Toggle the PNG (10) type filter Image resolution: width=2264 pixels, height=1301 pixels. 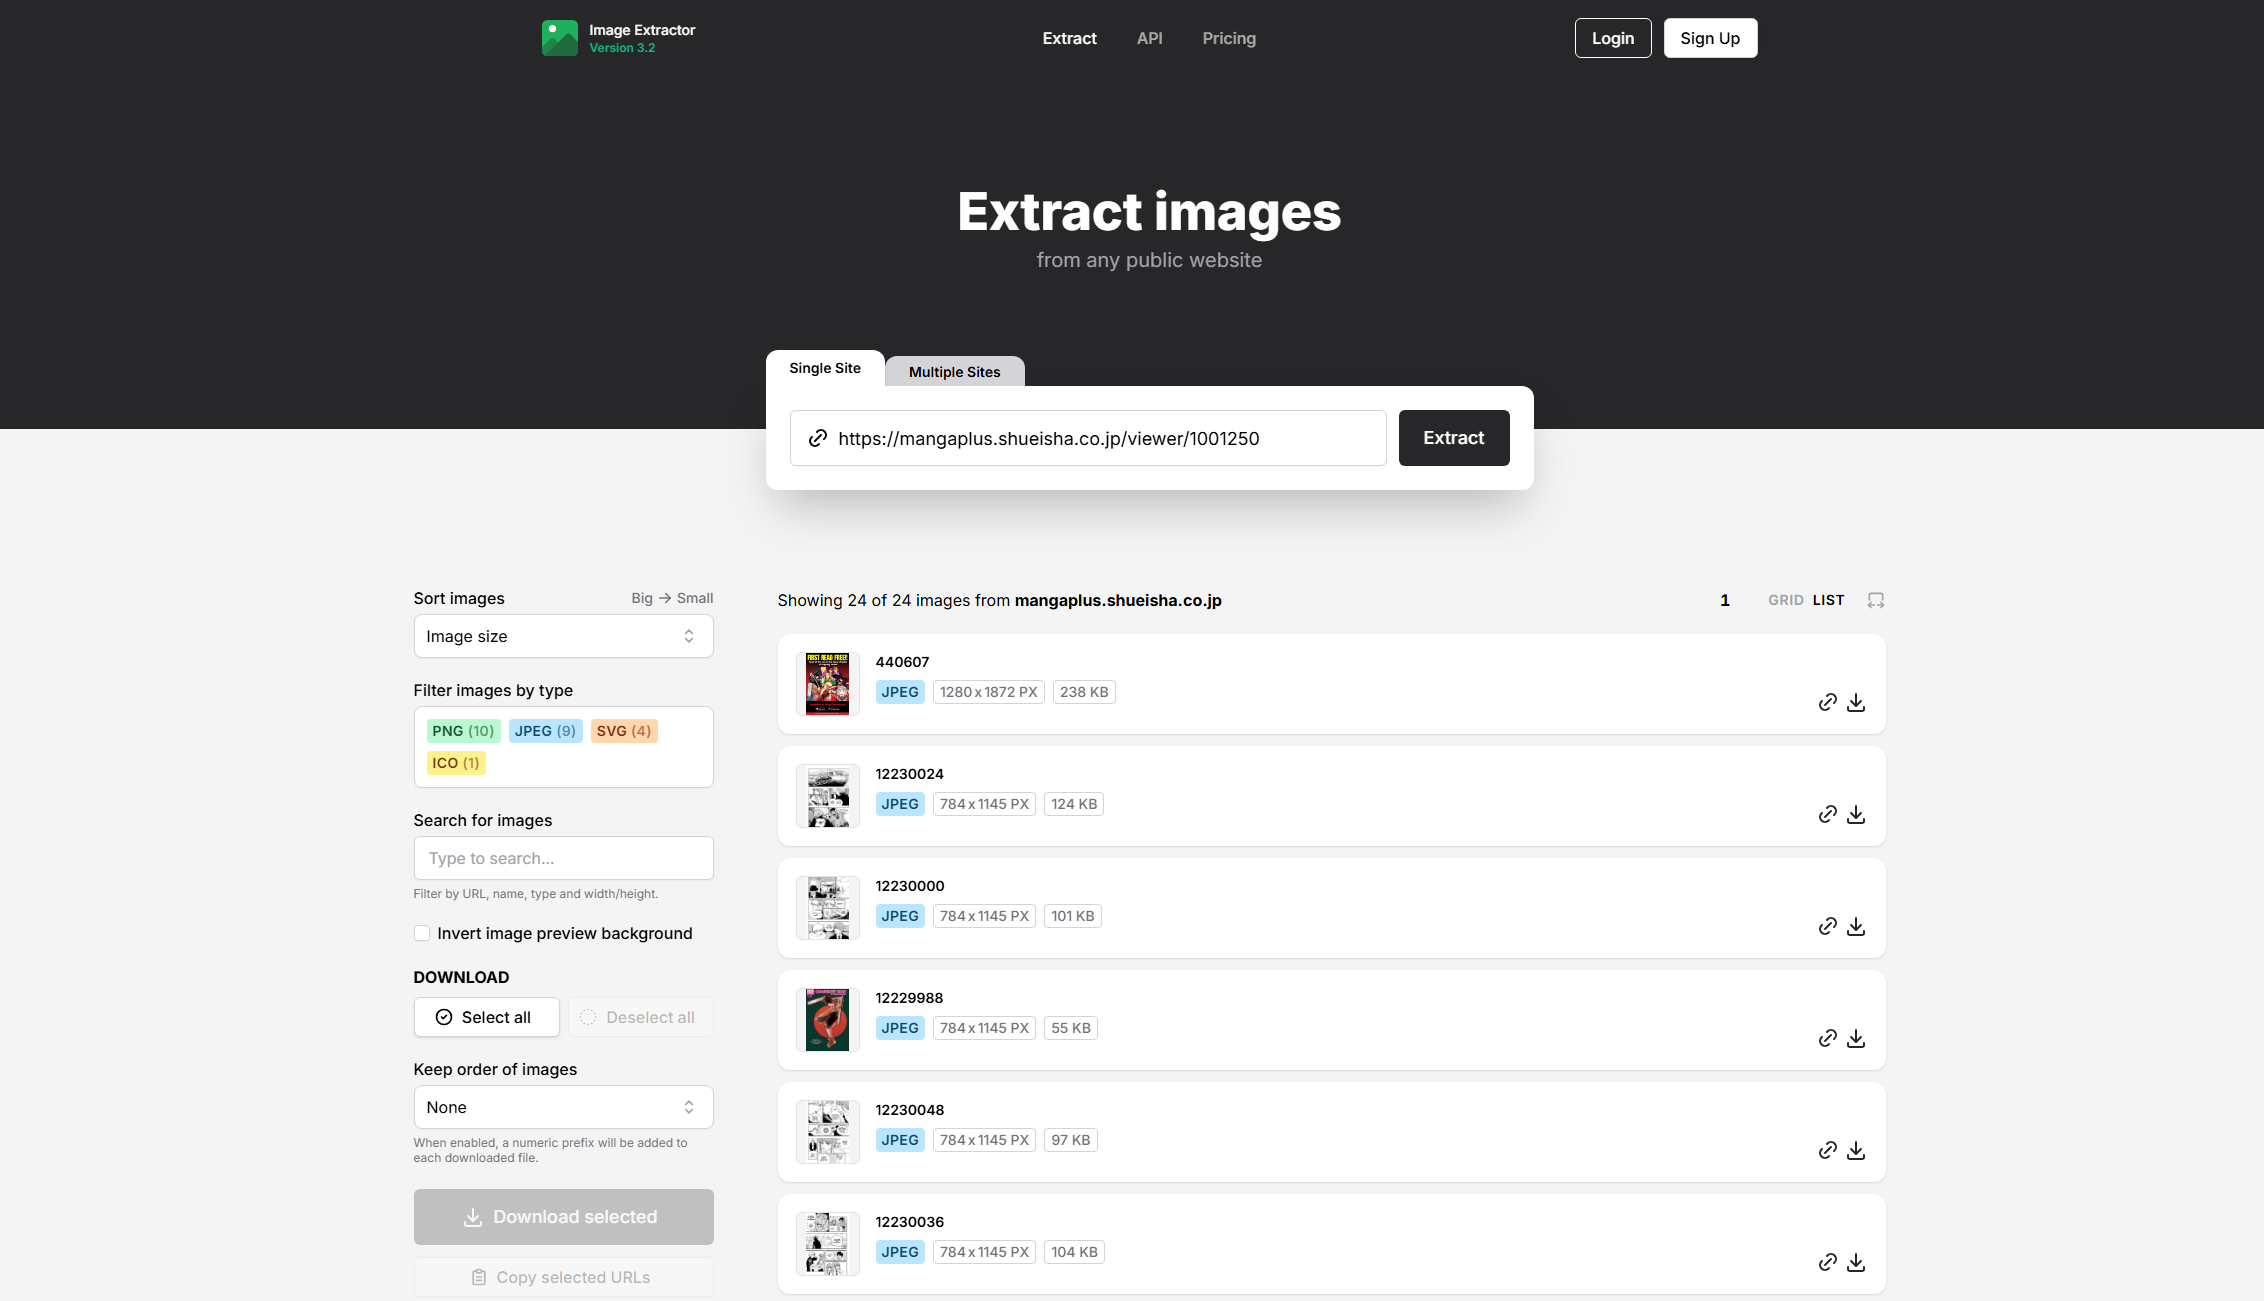coord(463,731)
